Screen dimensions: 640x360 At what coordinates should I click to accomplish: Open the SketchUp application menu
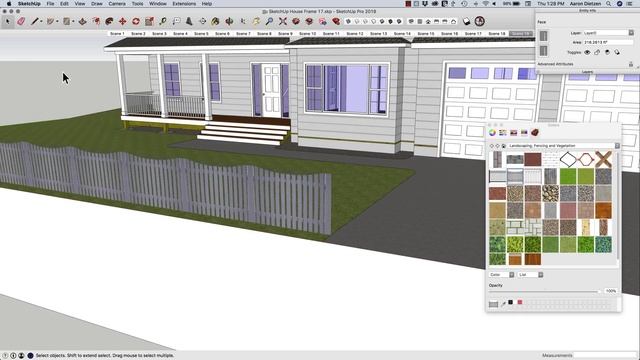[x=29, y=4]
